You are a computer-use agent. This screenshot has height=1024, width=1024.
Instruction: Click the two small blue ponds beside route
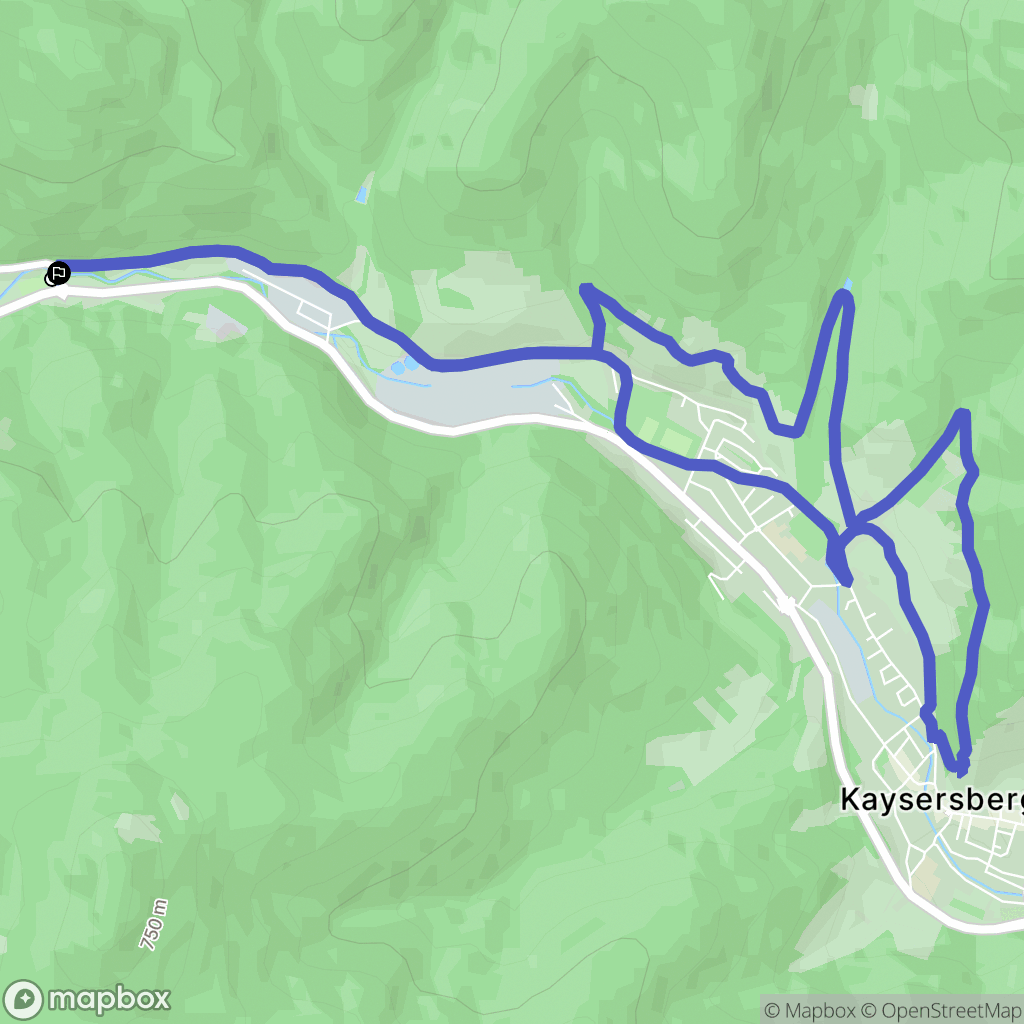pyautogui.click(x=404, y=365)
